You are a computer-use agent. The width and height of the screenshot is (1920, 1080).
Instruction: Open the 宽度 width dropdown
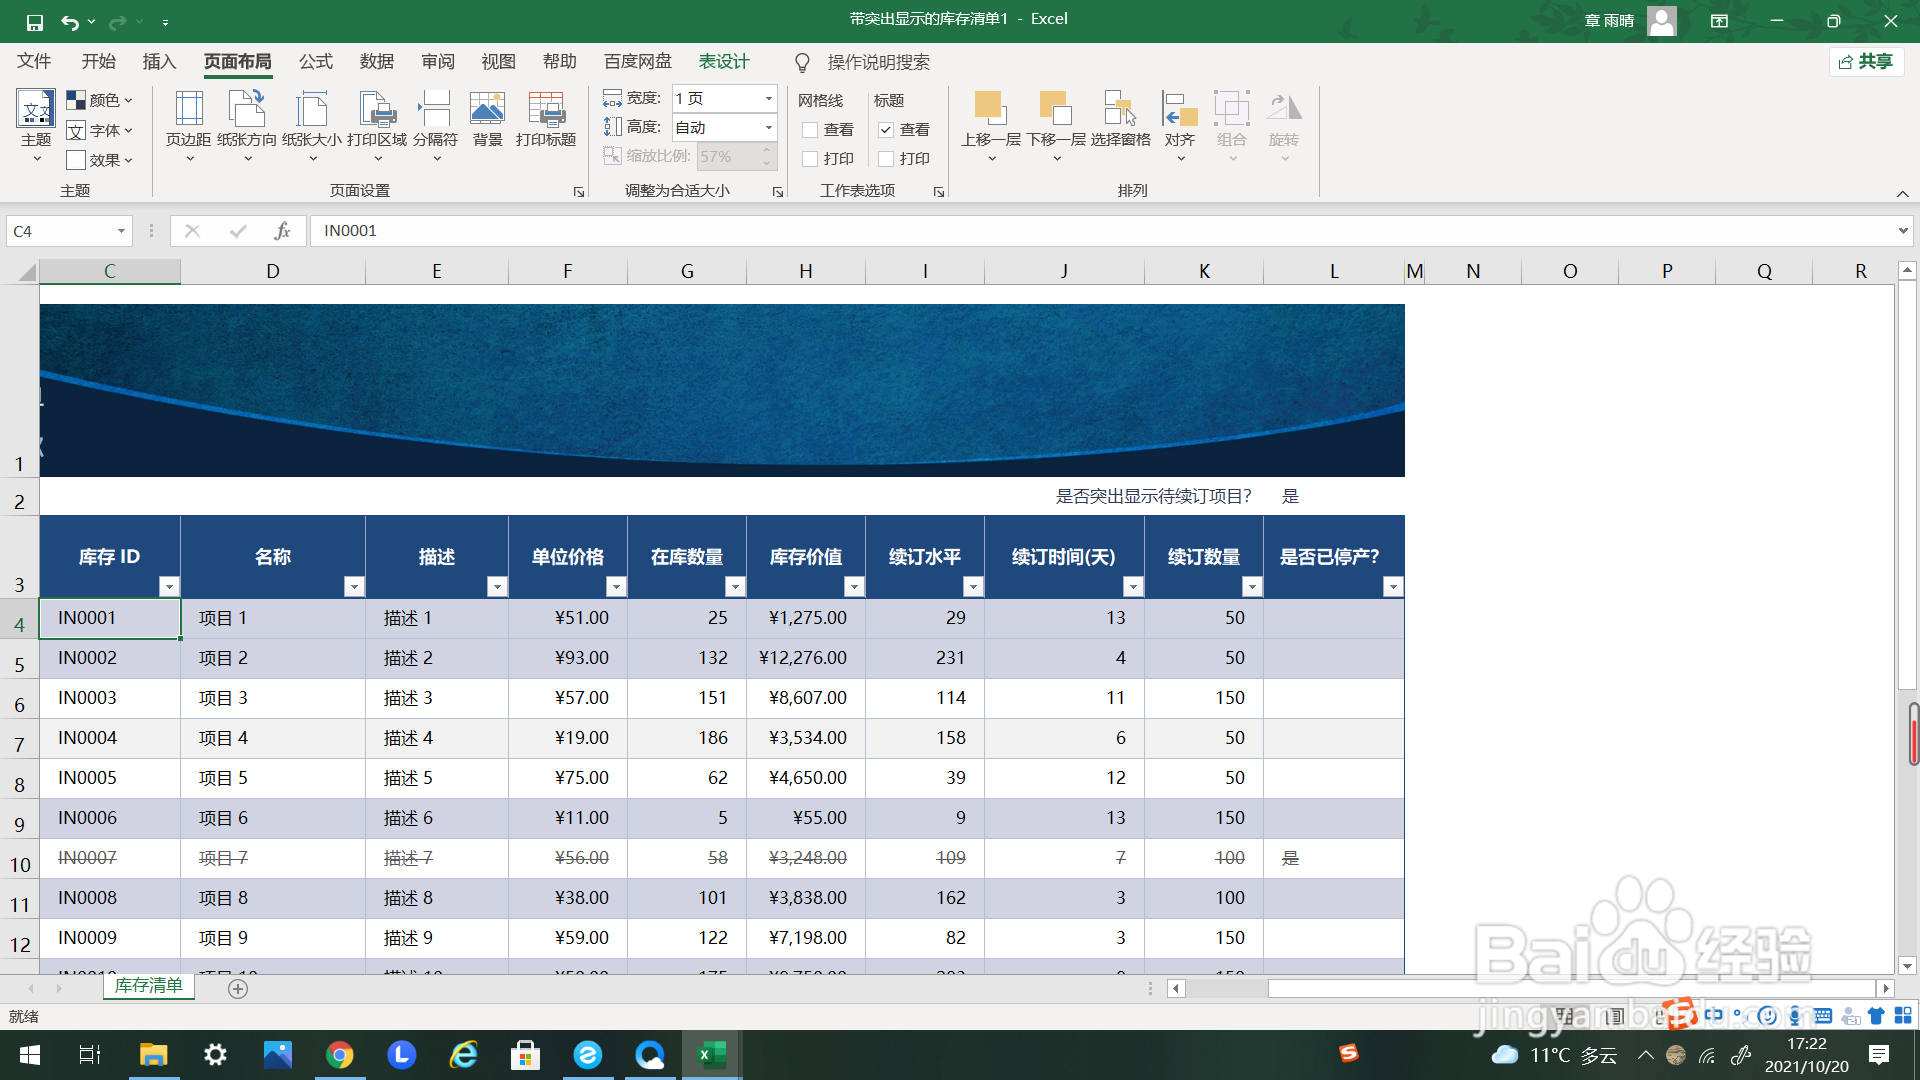point(769,98)
